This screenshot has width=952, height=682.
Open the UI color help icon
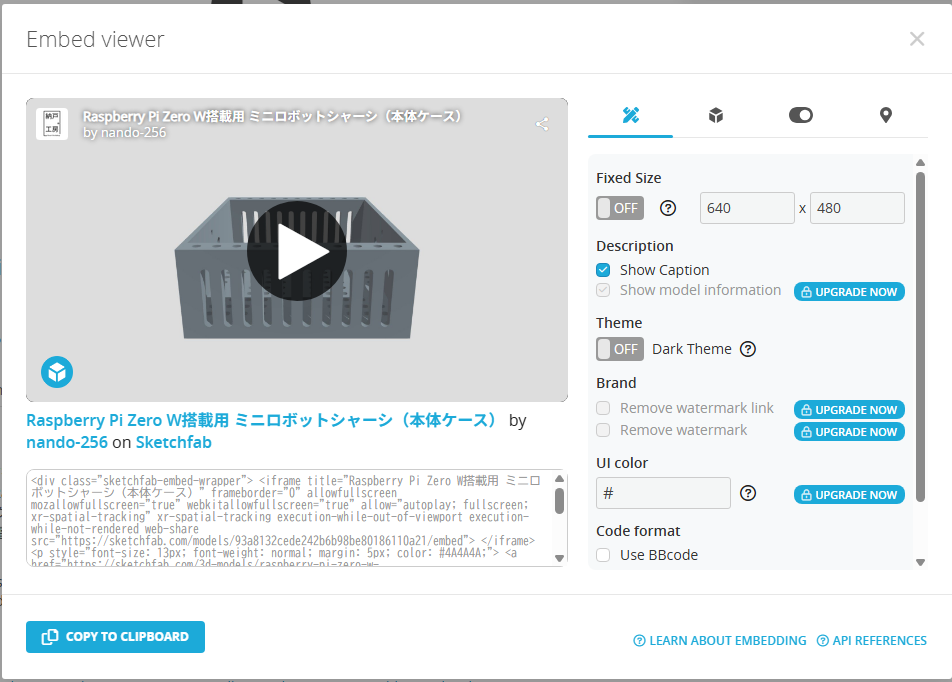coord(748,493)
